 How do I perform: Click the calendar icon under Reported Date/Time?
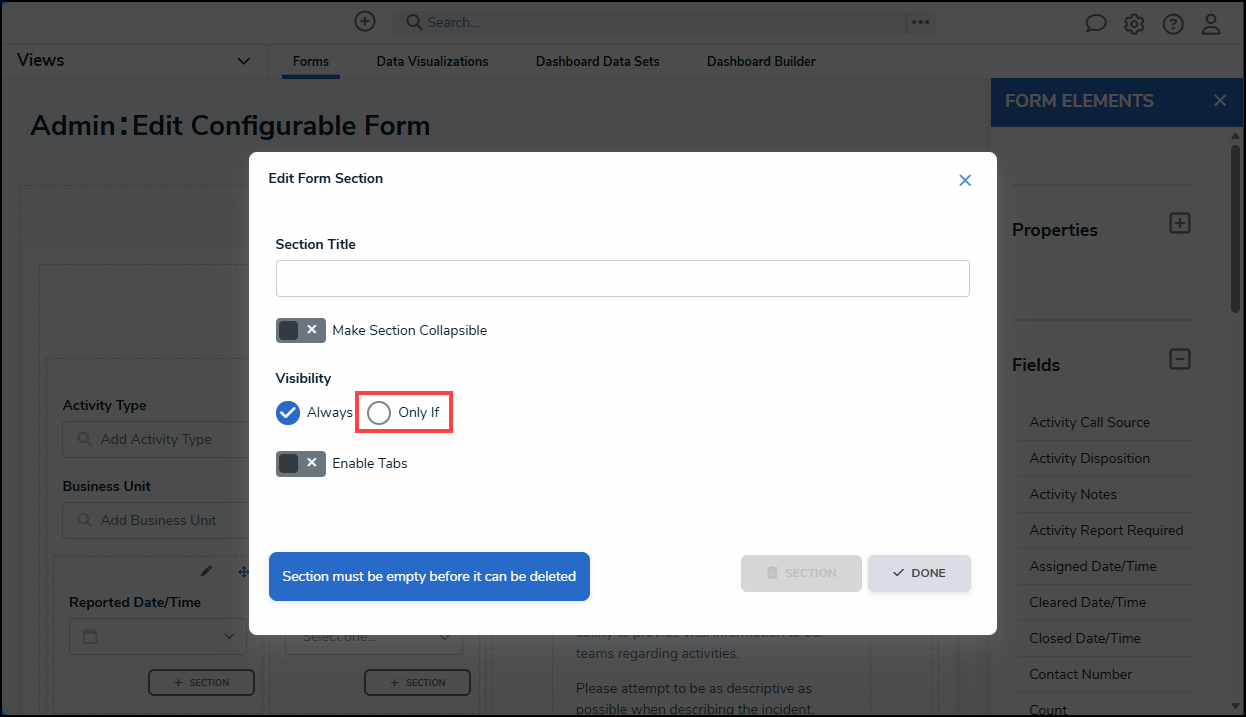pyautogui.click(x=89, y=636)
